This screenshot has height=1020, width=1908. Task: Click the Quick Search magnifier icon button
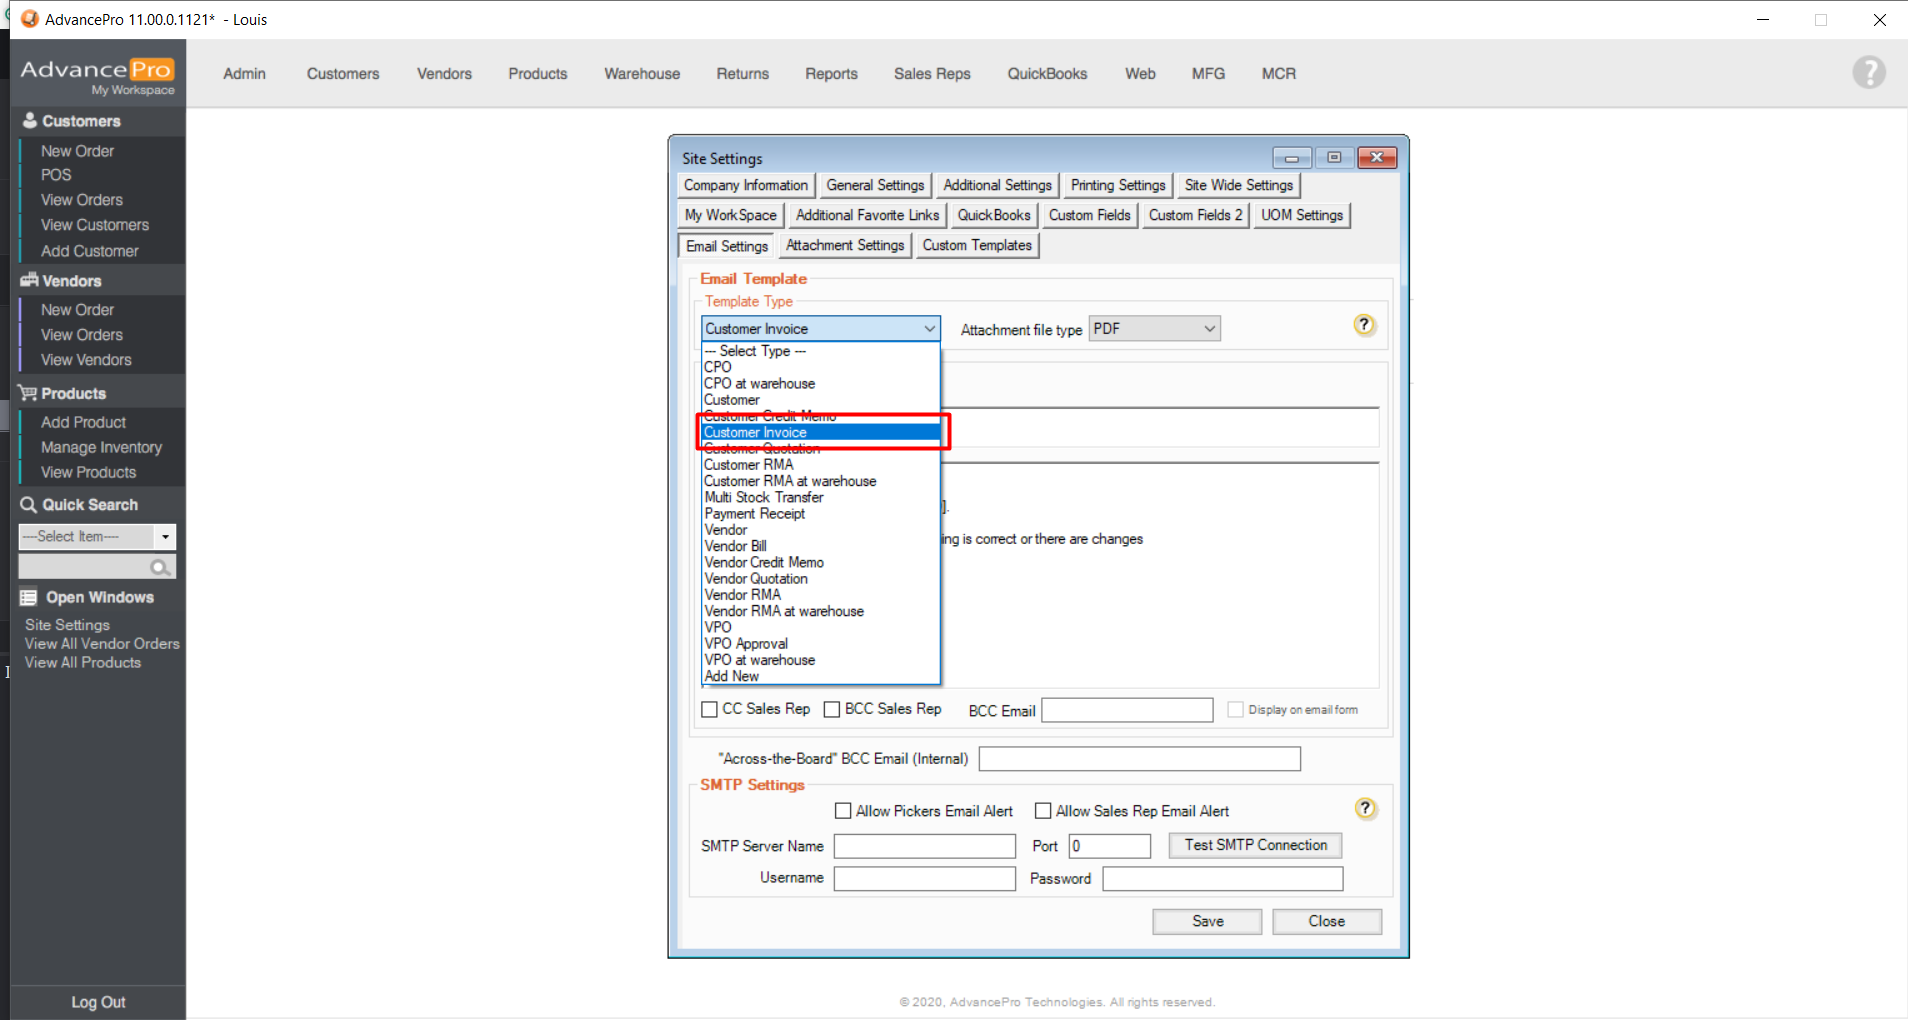(159, 567)
